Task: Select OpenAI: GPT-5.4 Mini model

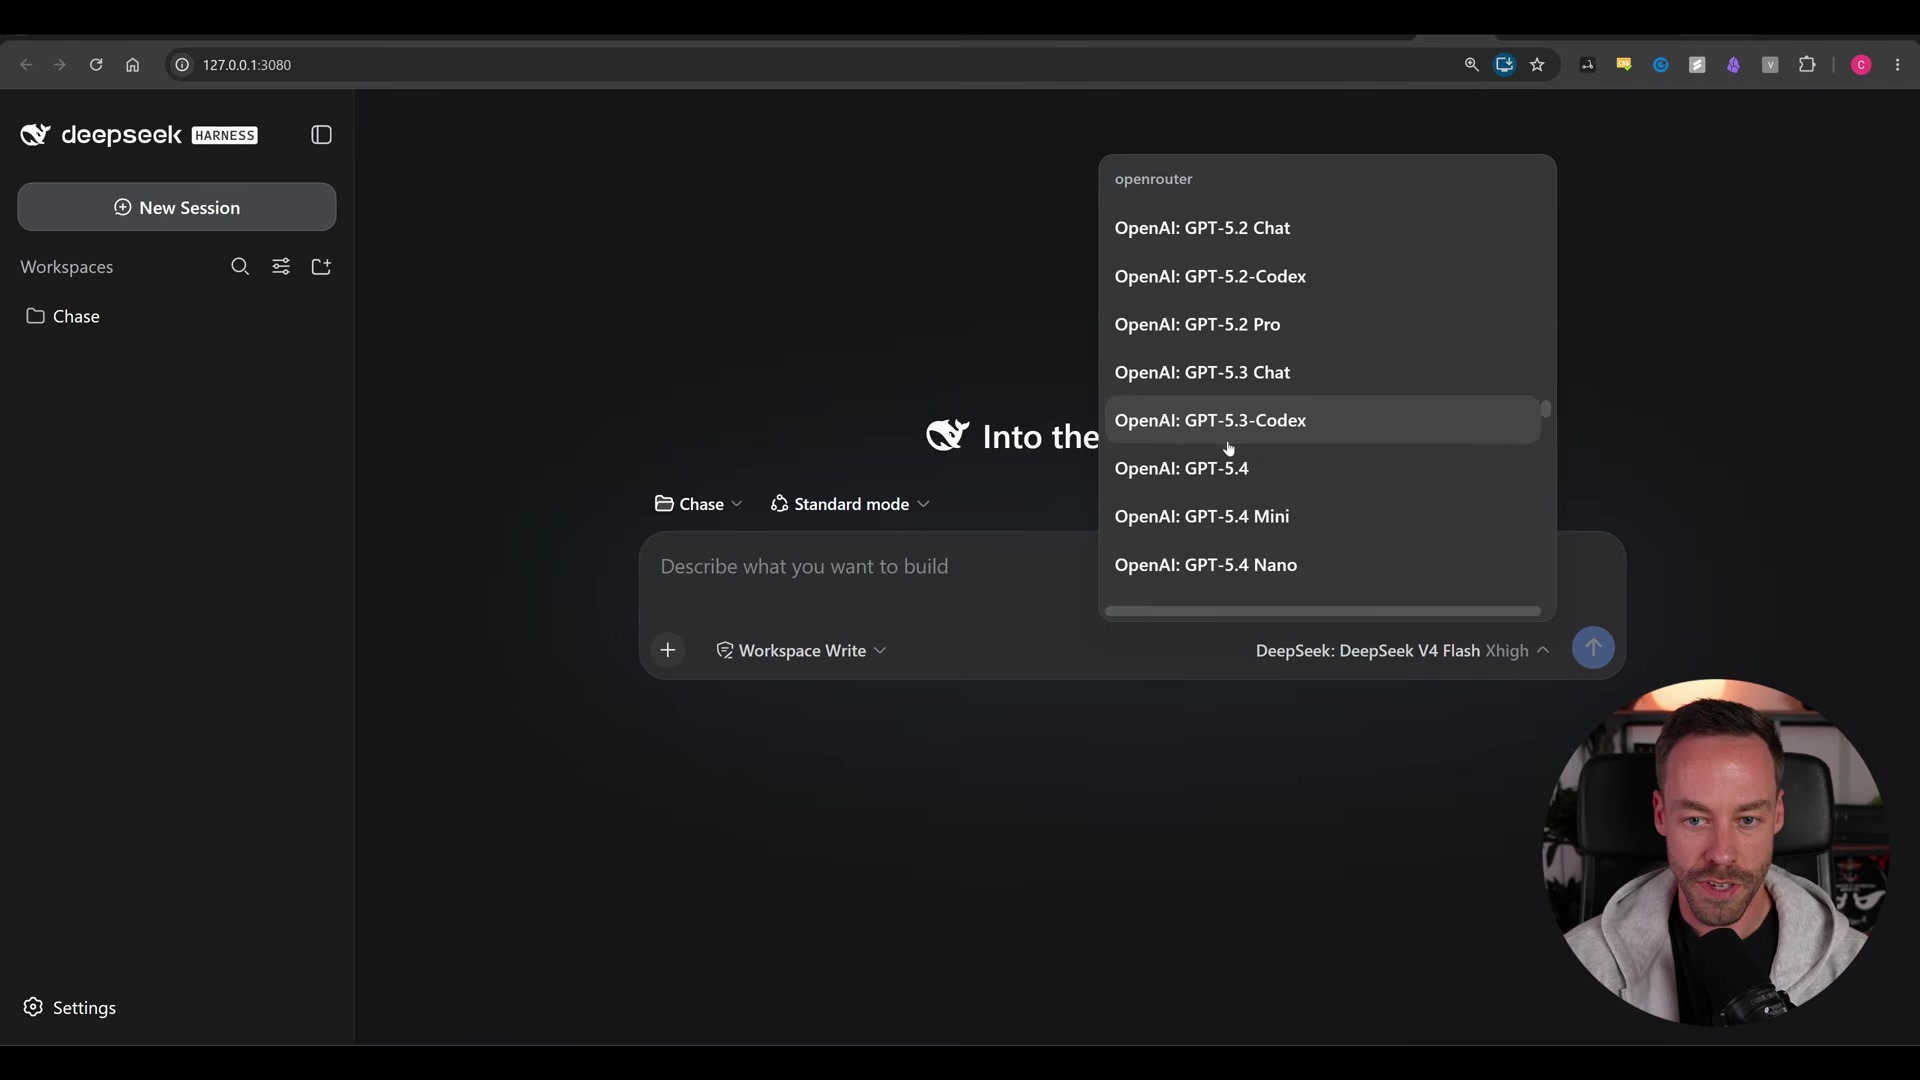Action: [1322, 516]
